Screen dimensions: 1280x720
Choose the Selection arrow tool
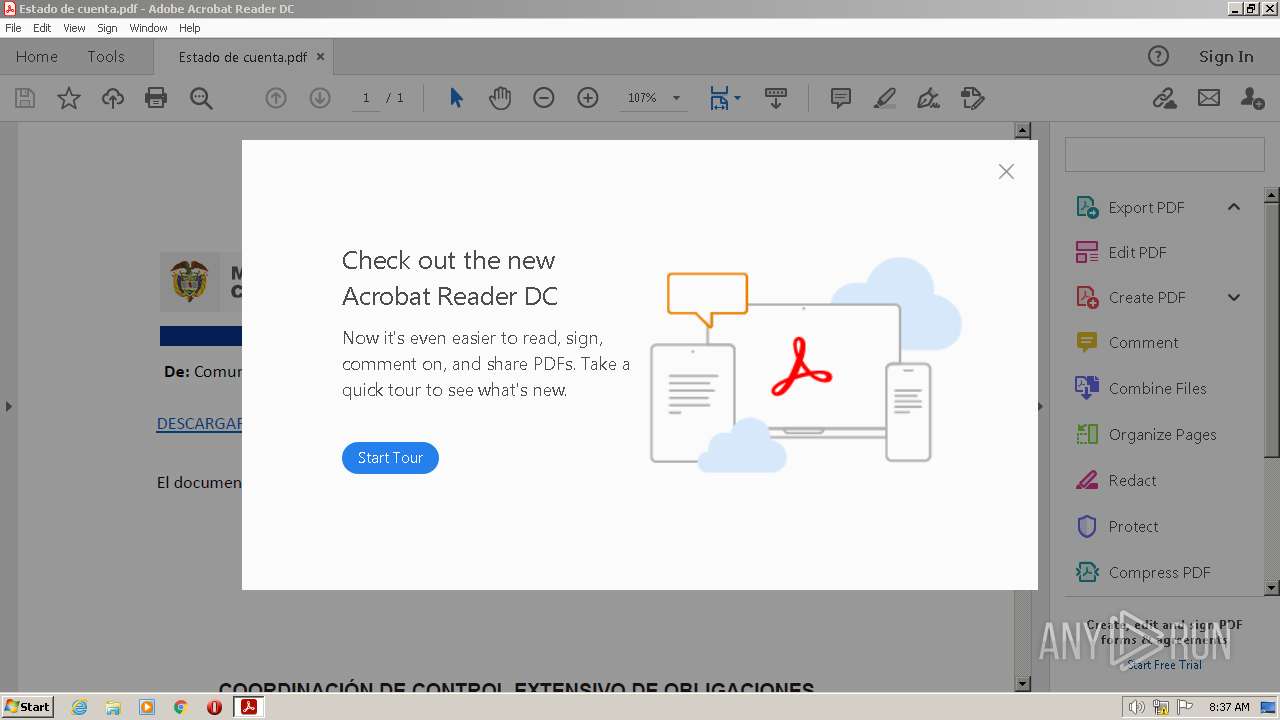[456, 98]
